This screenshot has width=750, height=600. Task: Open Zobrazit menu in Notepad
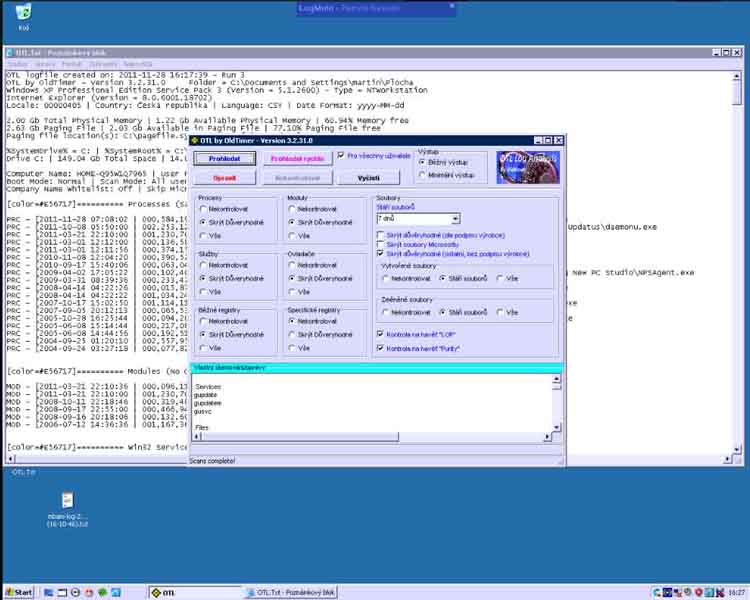click(103, 64)
